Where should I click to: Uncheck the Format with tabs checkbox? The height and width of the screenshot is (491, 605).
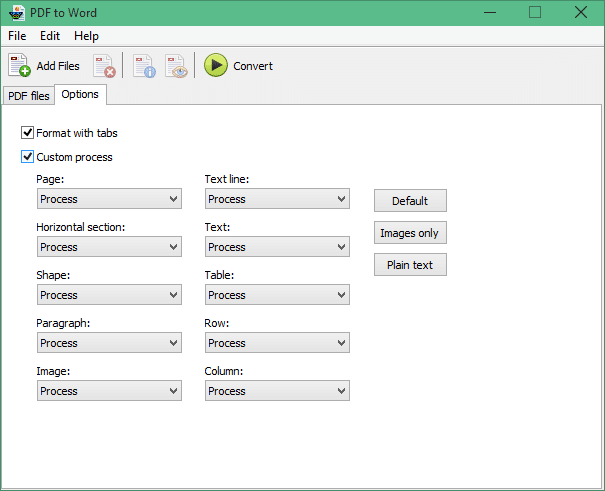(27, 133)
